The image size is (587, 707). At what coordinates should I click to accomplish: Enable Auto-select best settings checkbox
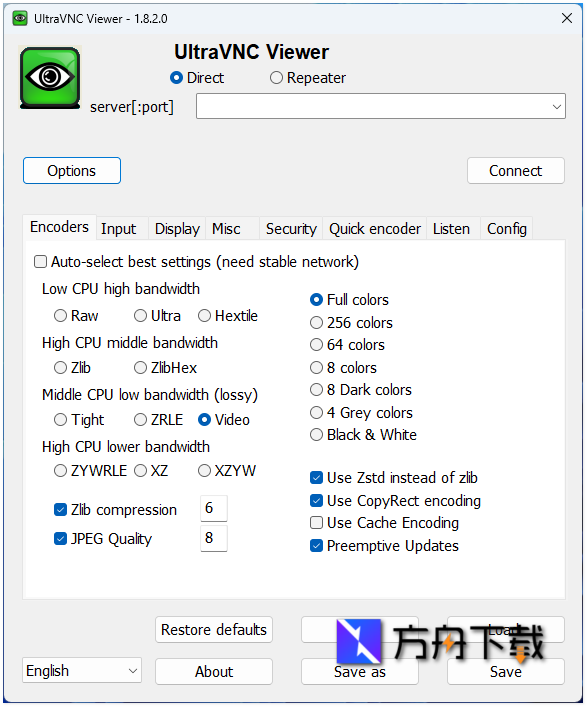click(41, 262)
